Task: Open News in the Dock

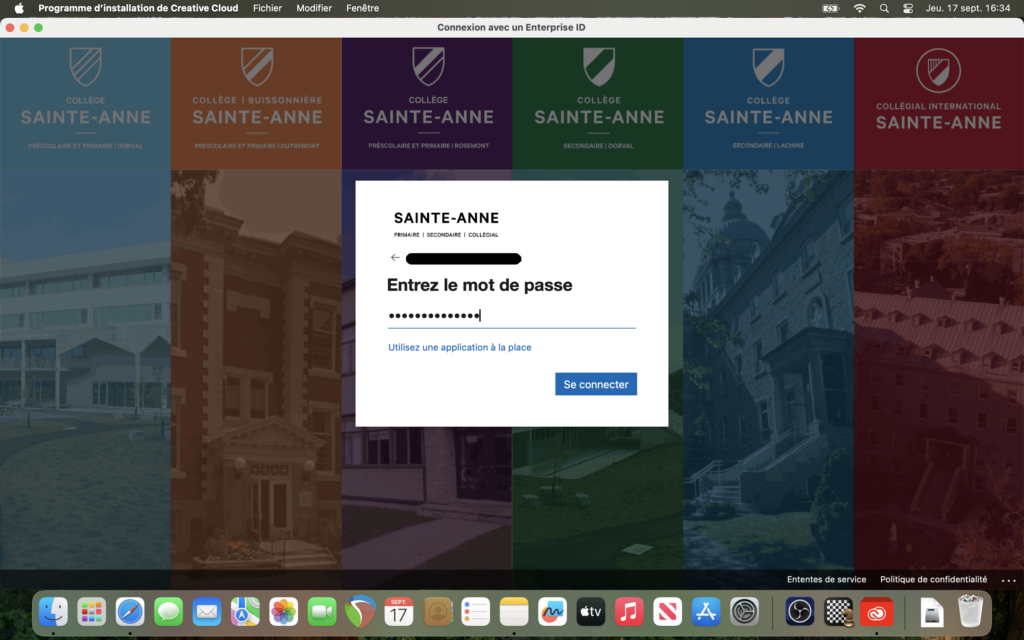Action: 667,612
